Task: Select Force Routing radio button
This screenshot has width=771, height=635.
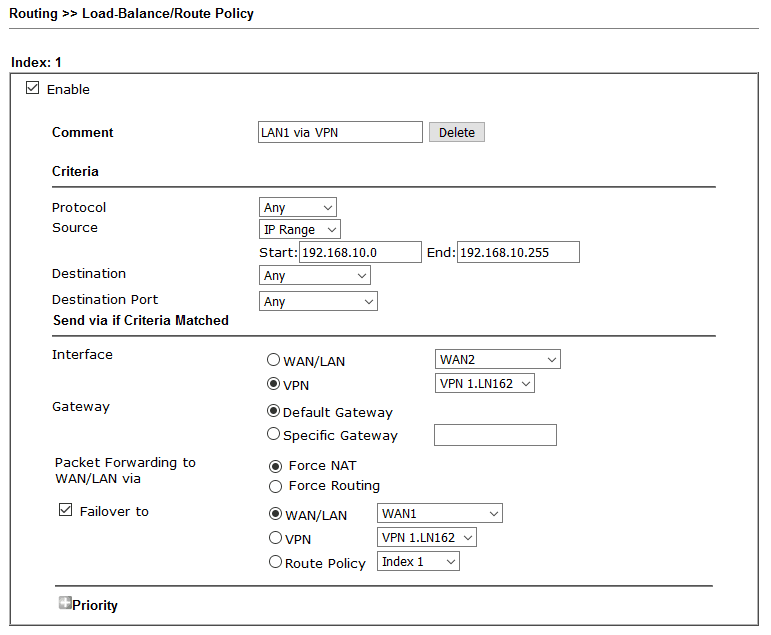Action: coord(276,486)
